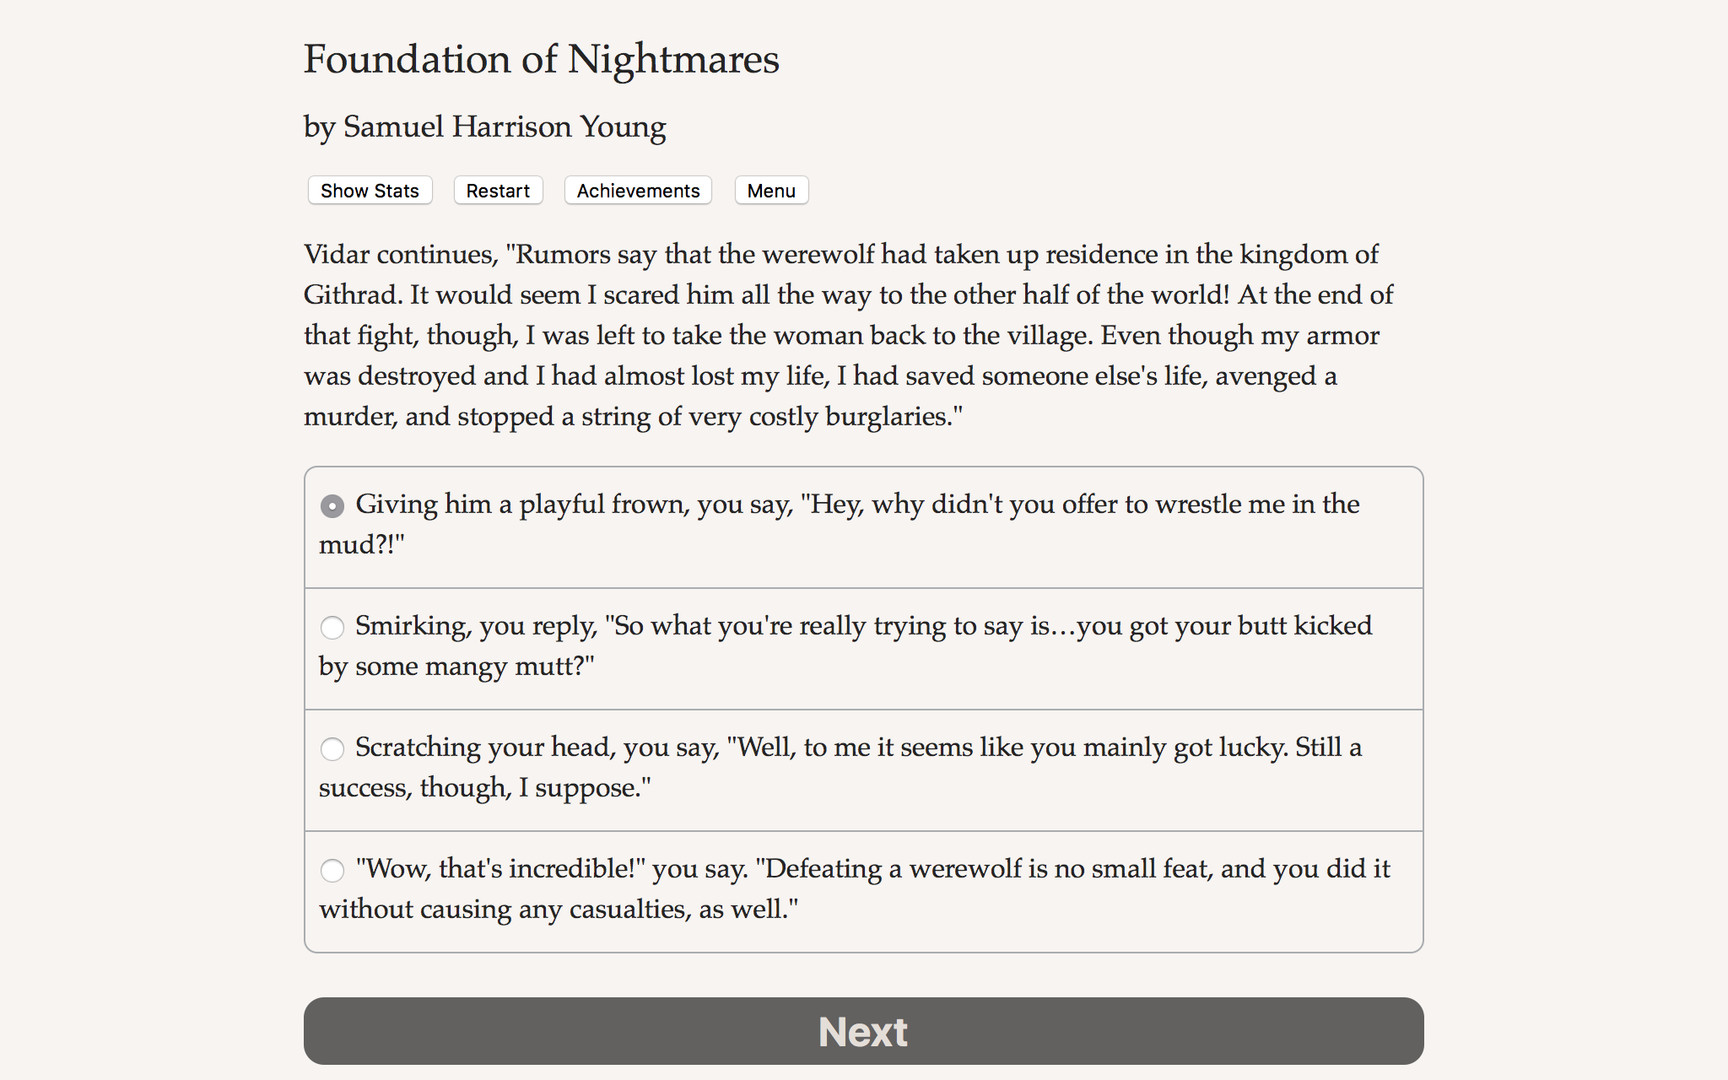Open the Show Stats panel

[x=369, y=190]
